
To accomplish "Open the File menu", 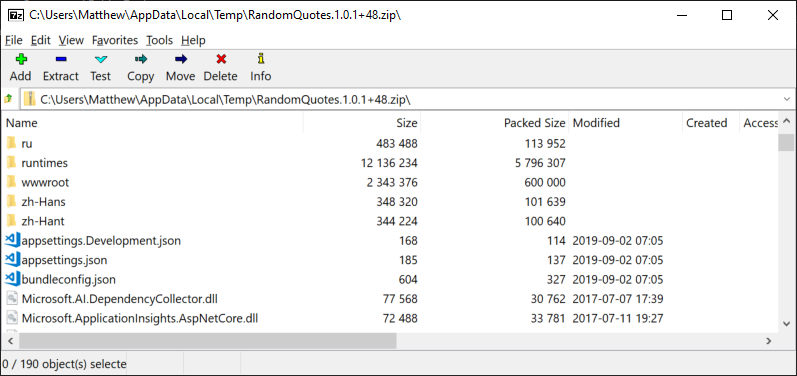I will click(x=14, y=40).
